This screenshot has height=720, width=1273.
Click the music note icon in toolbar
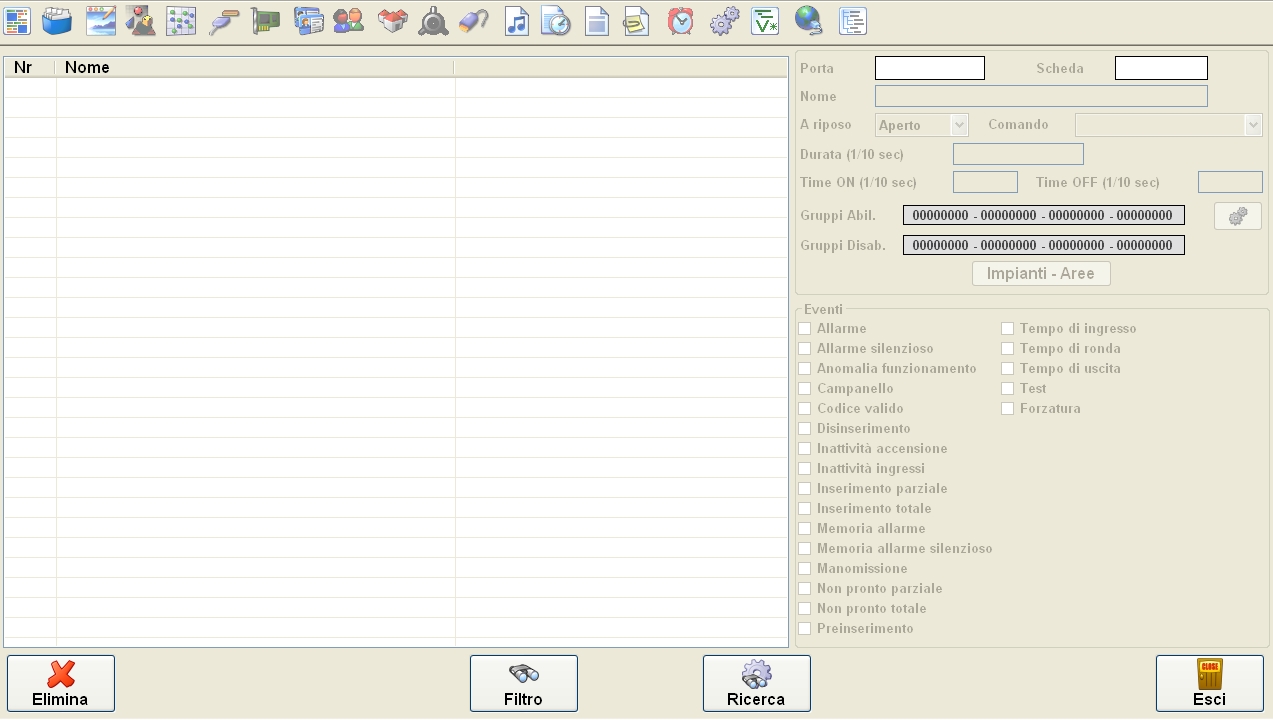point(516,21)
